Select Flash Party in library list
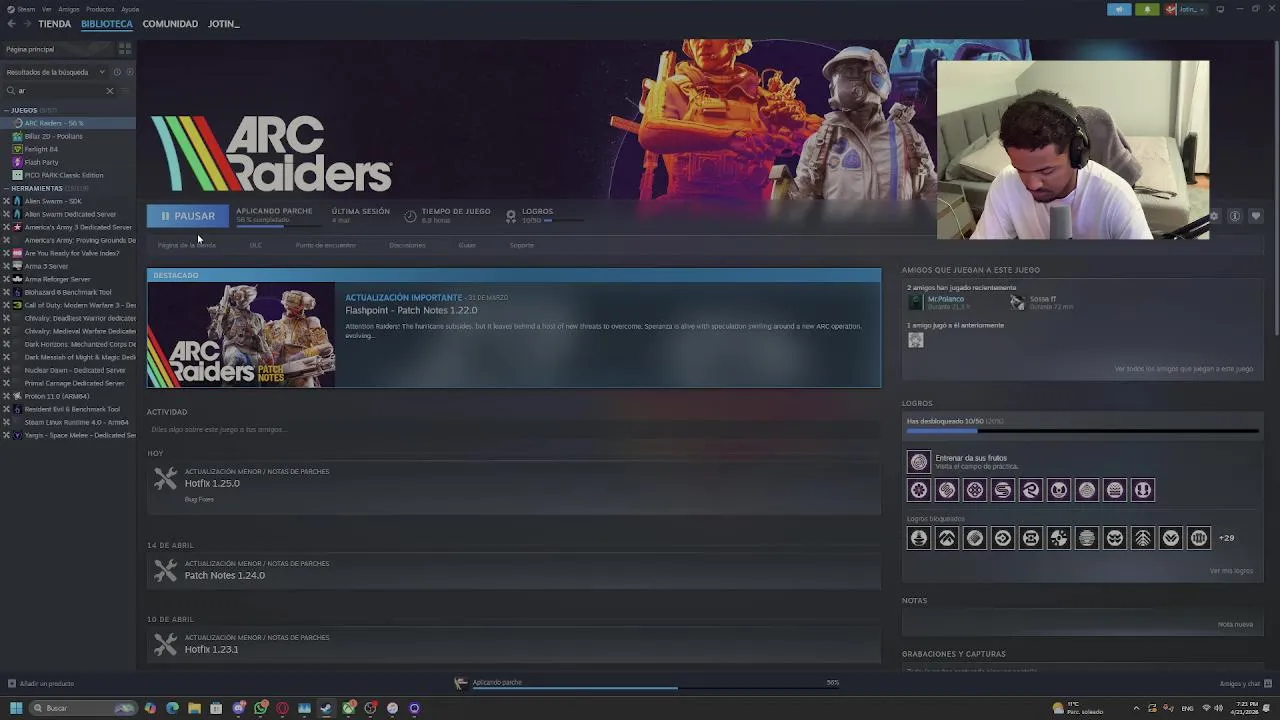Viewport: 1280px width, 720px height. 68,162
